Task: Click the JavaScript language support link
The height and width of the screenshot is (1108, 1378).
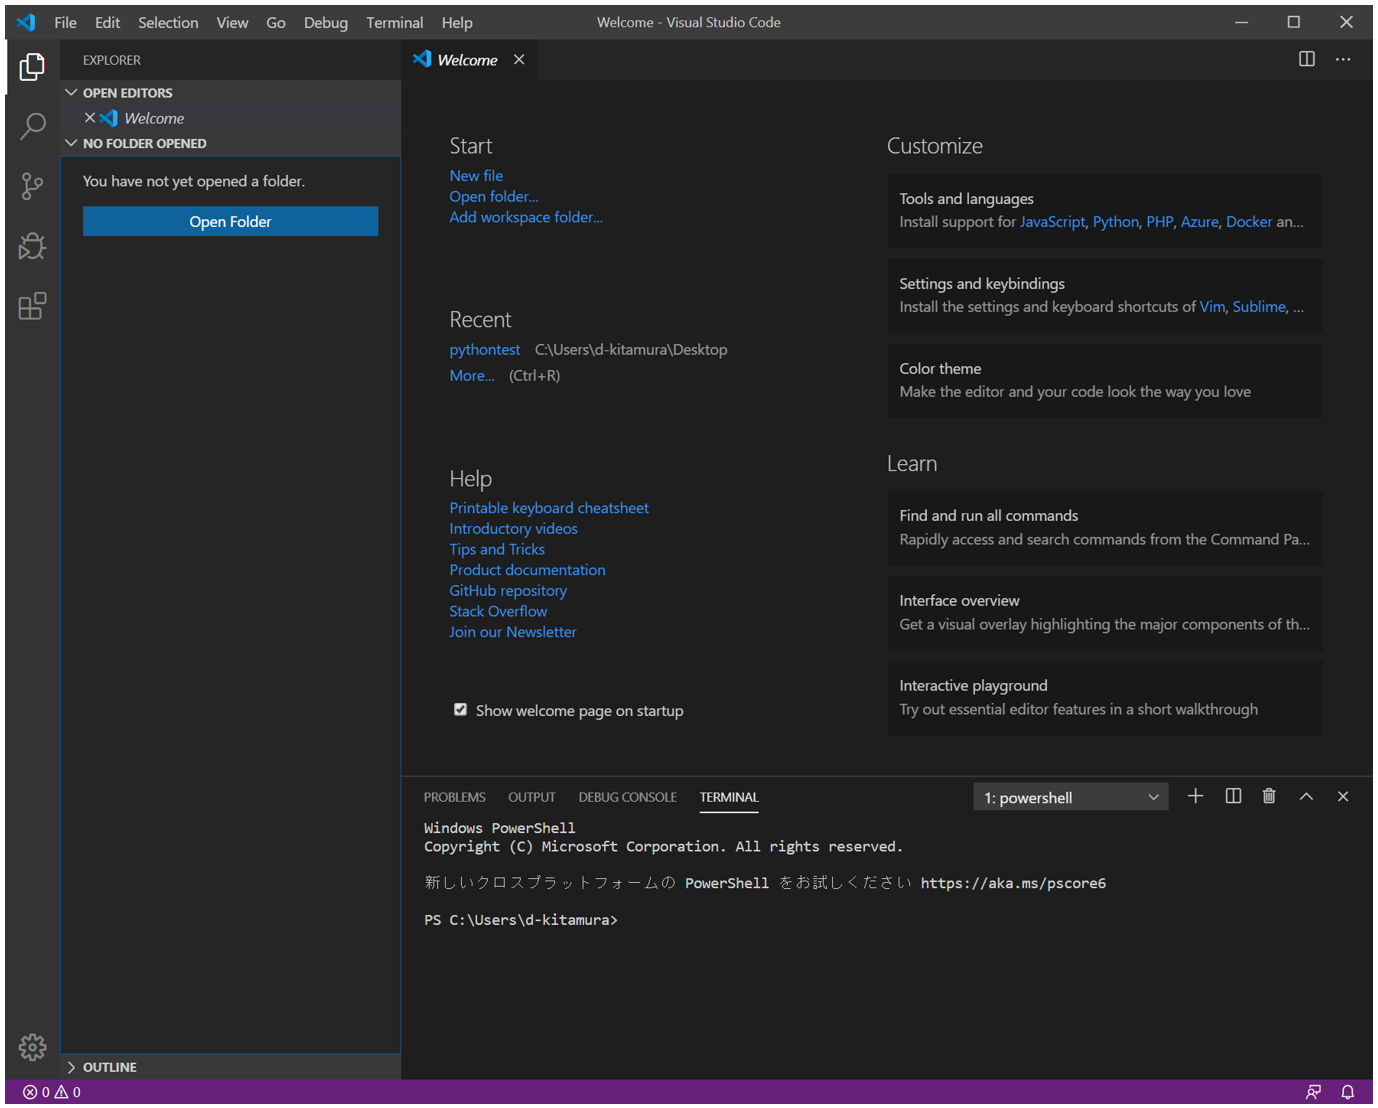Action: coord(1052,222)
